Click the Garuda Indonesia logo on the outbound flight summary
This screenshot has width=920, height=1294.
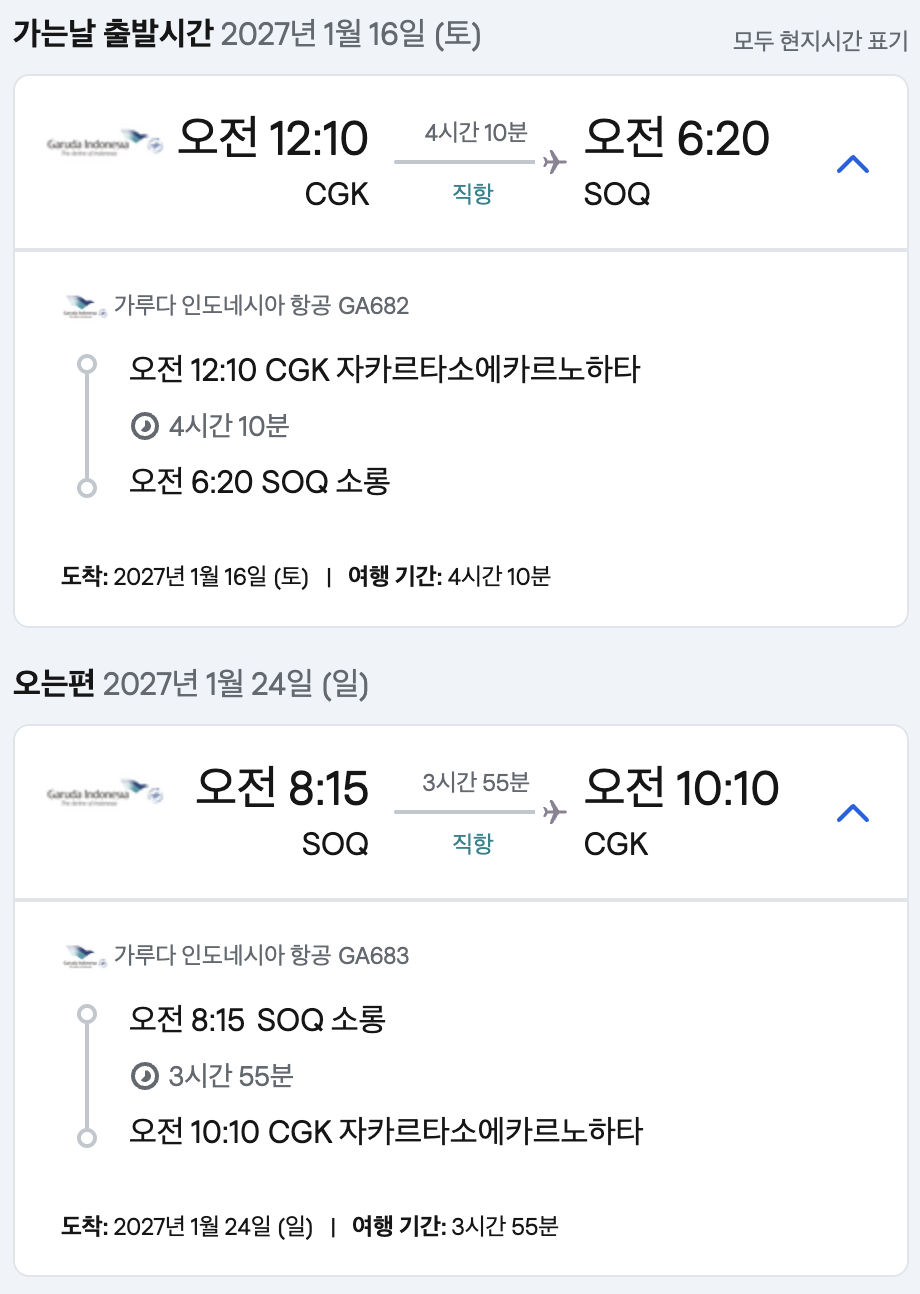tap(104, 143)
